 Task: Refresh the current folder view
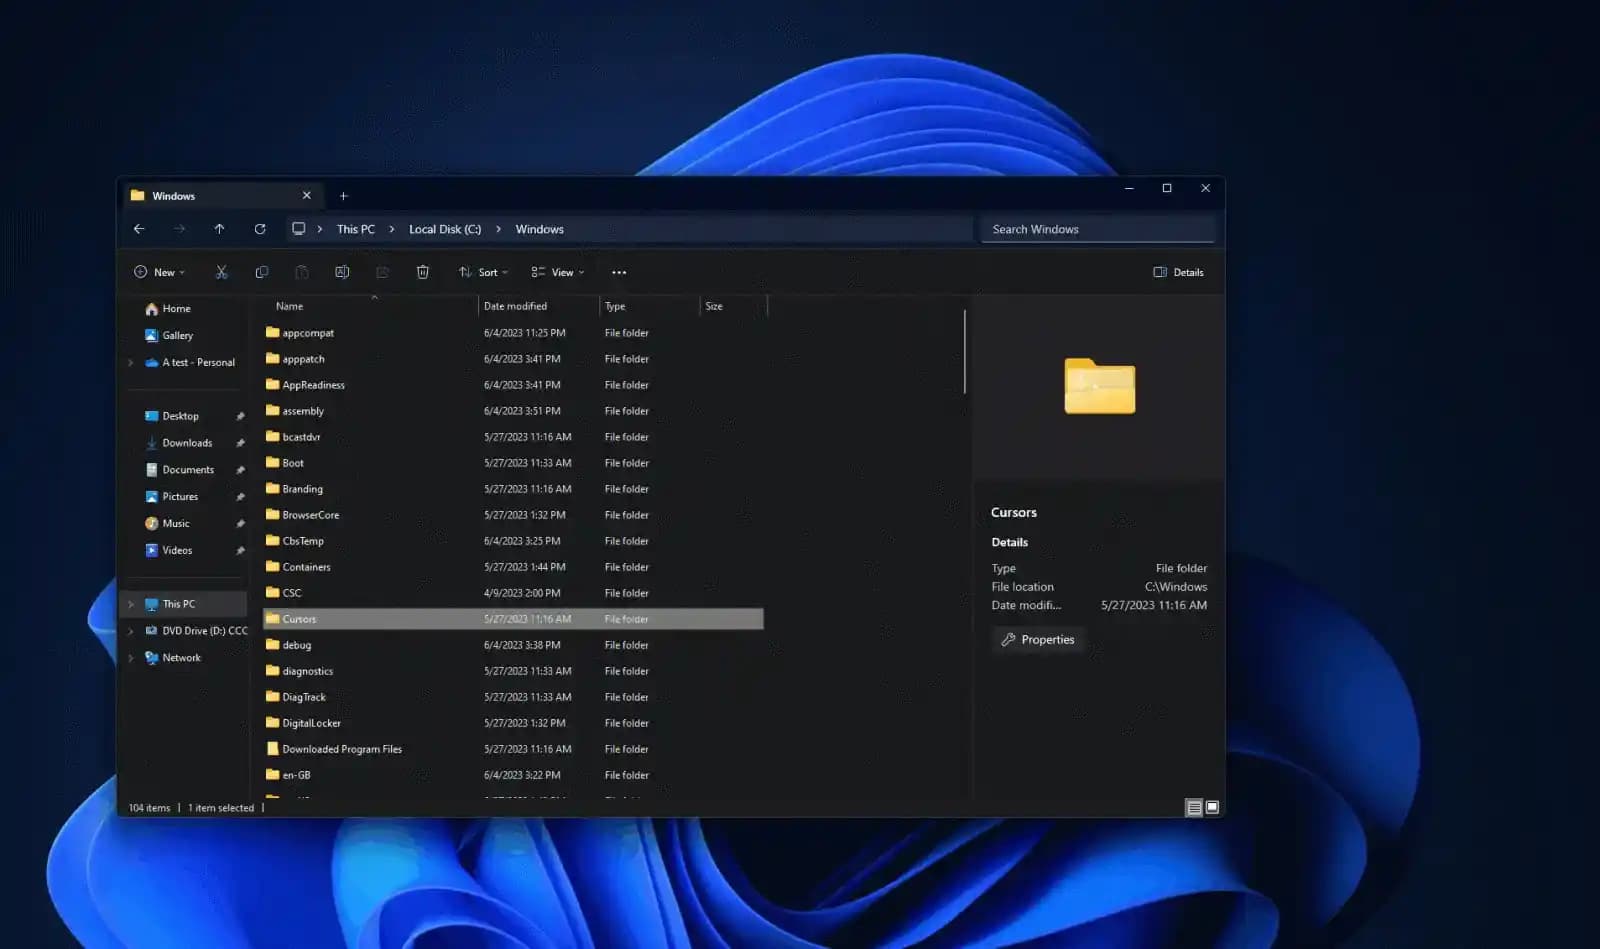point(259,229)
